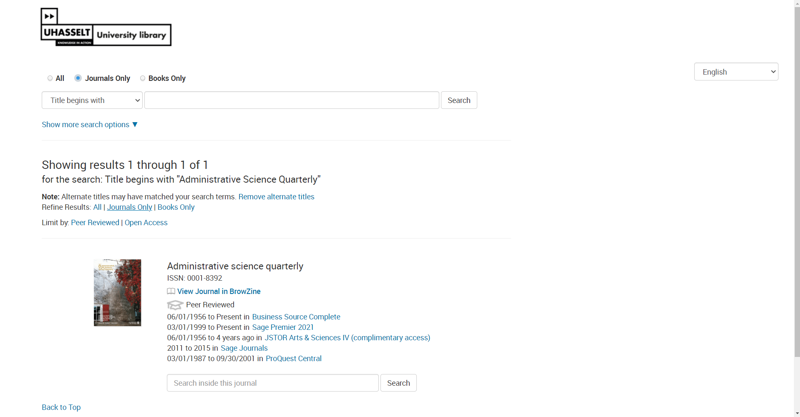
Task: Limit results by Peer Reviewed
Action: (x=95, y=223)
